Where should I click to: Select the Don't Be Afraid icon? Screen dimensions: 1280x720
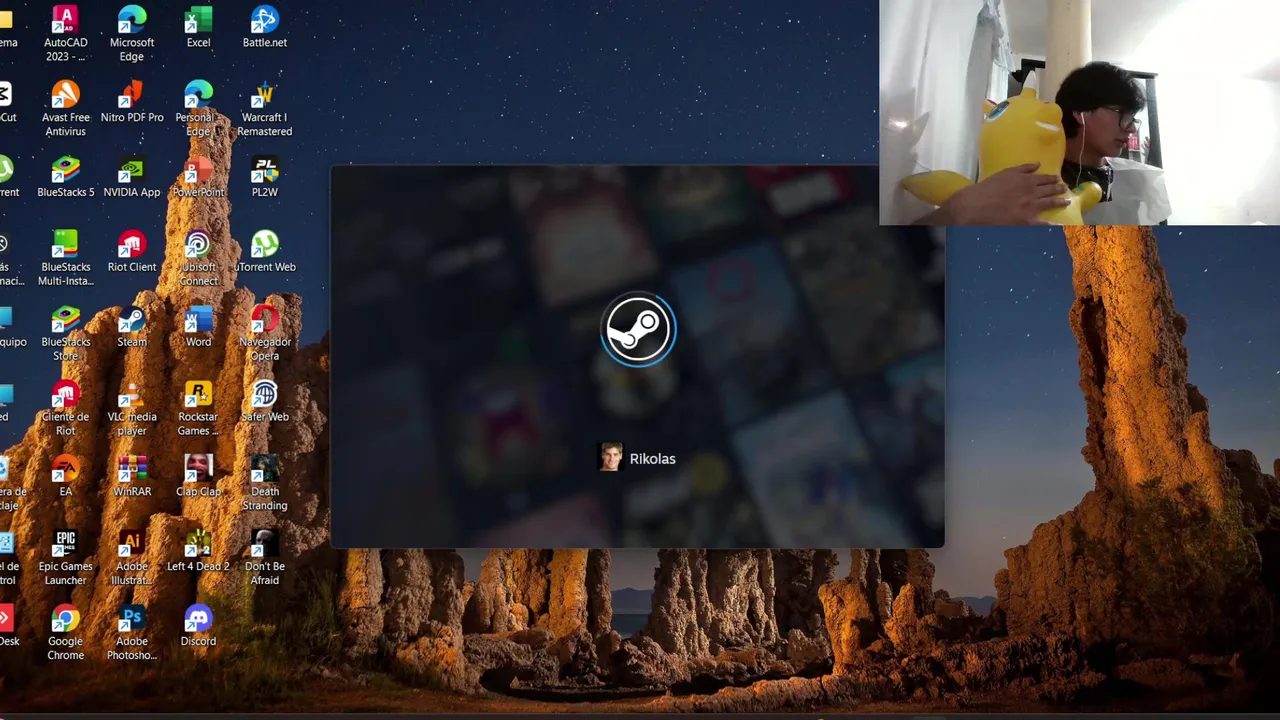265,558
